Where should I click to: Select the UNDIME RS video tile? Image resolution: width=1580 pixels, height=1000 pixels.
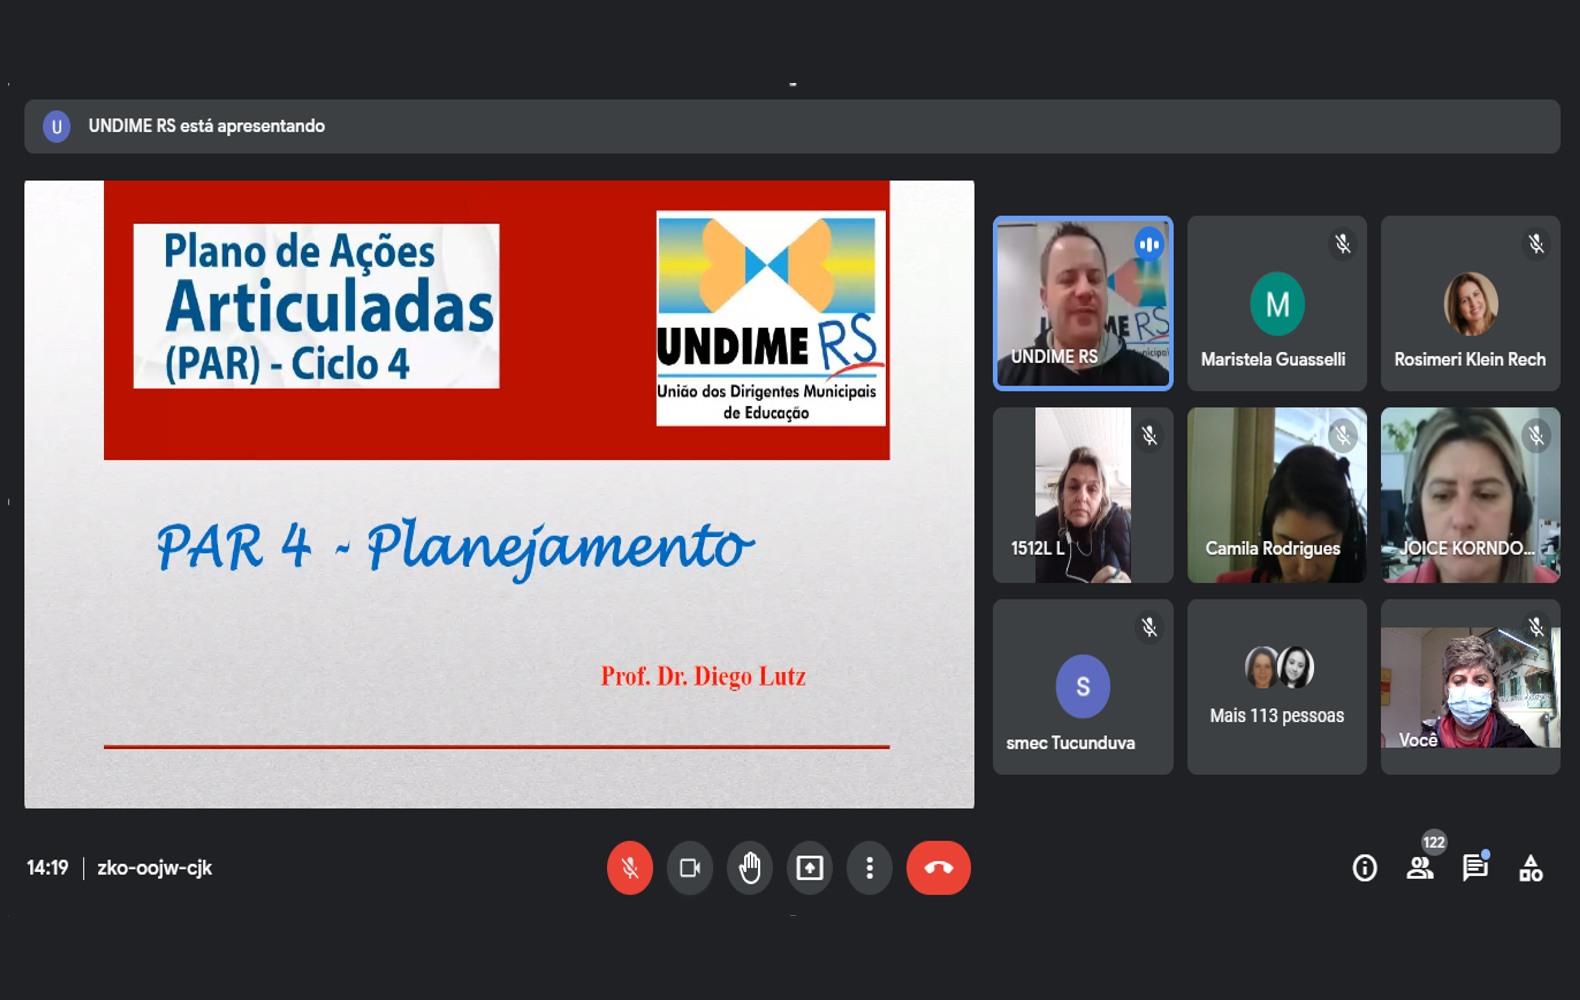coord(1083,303)
